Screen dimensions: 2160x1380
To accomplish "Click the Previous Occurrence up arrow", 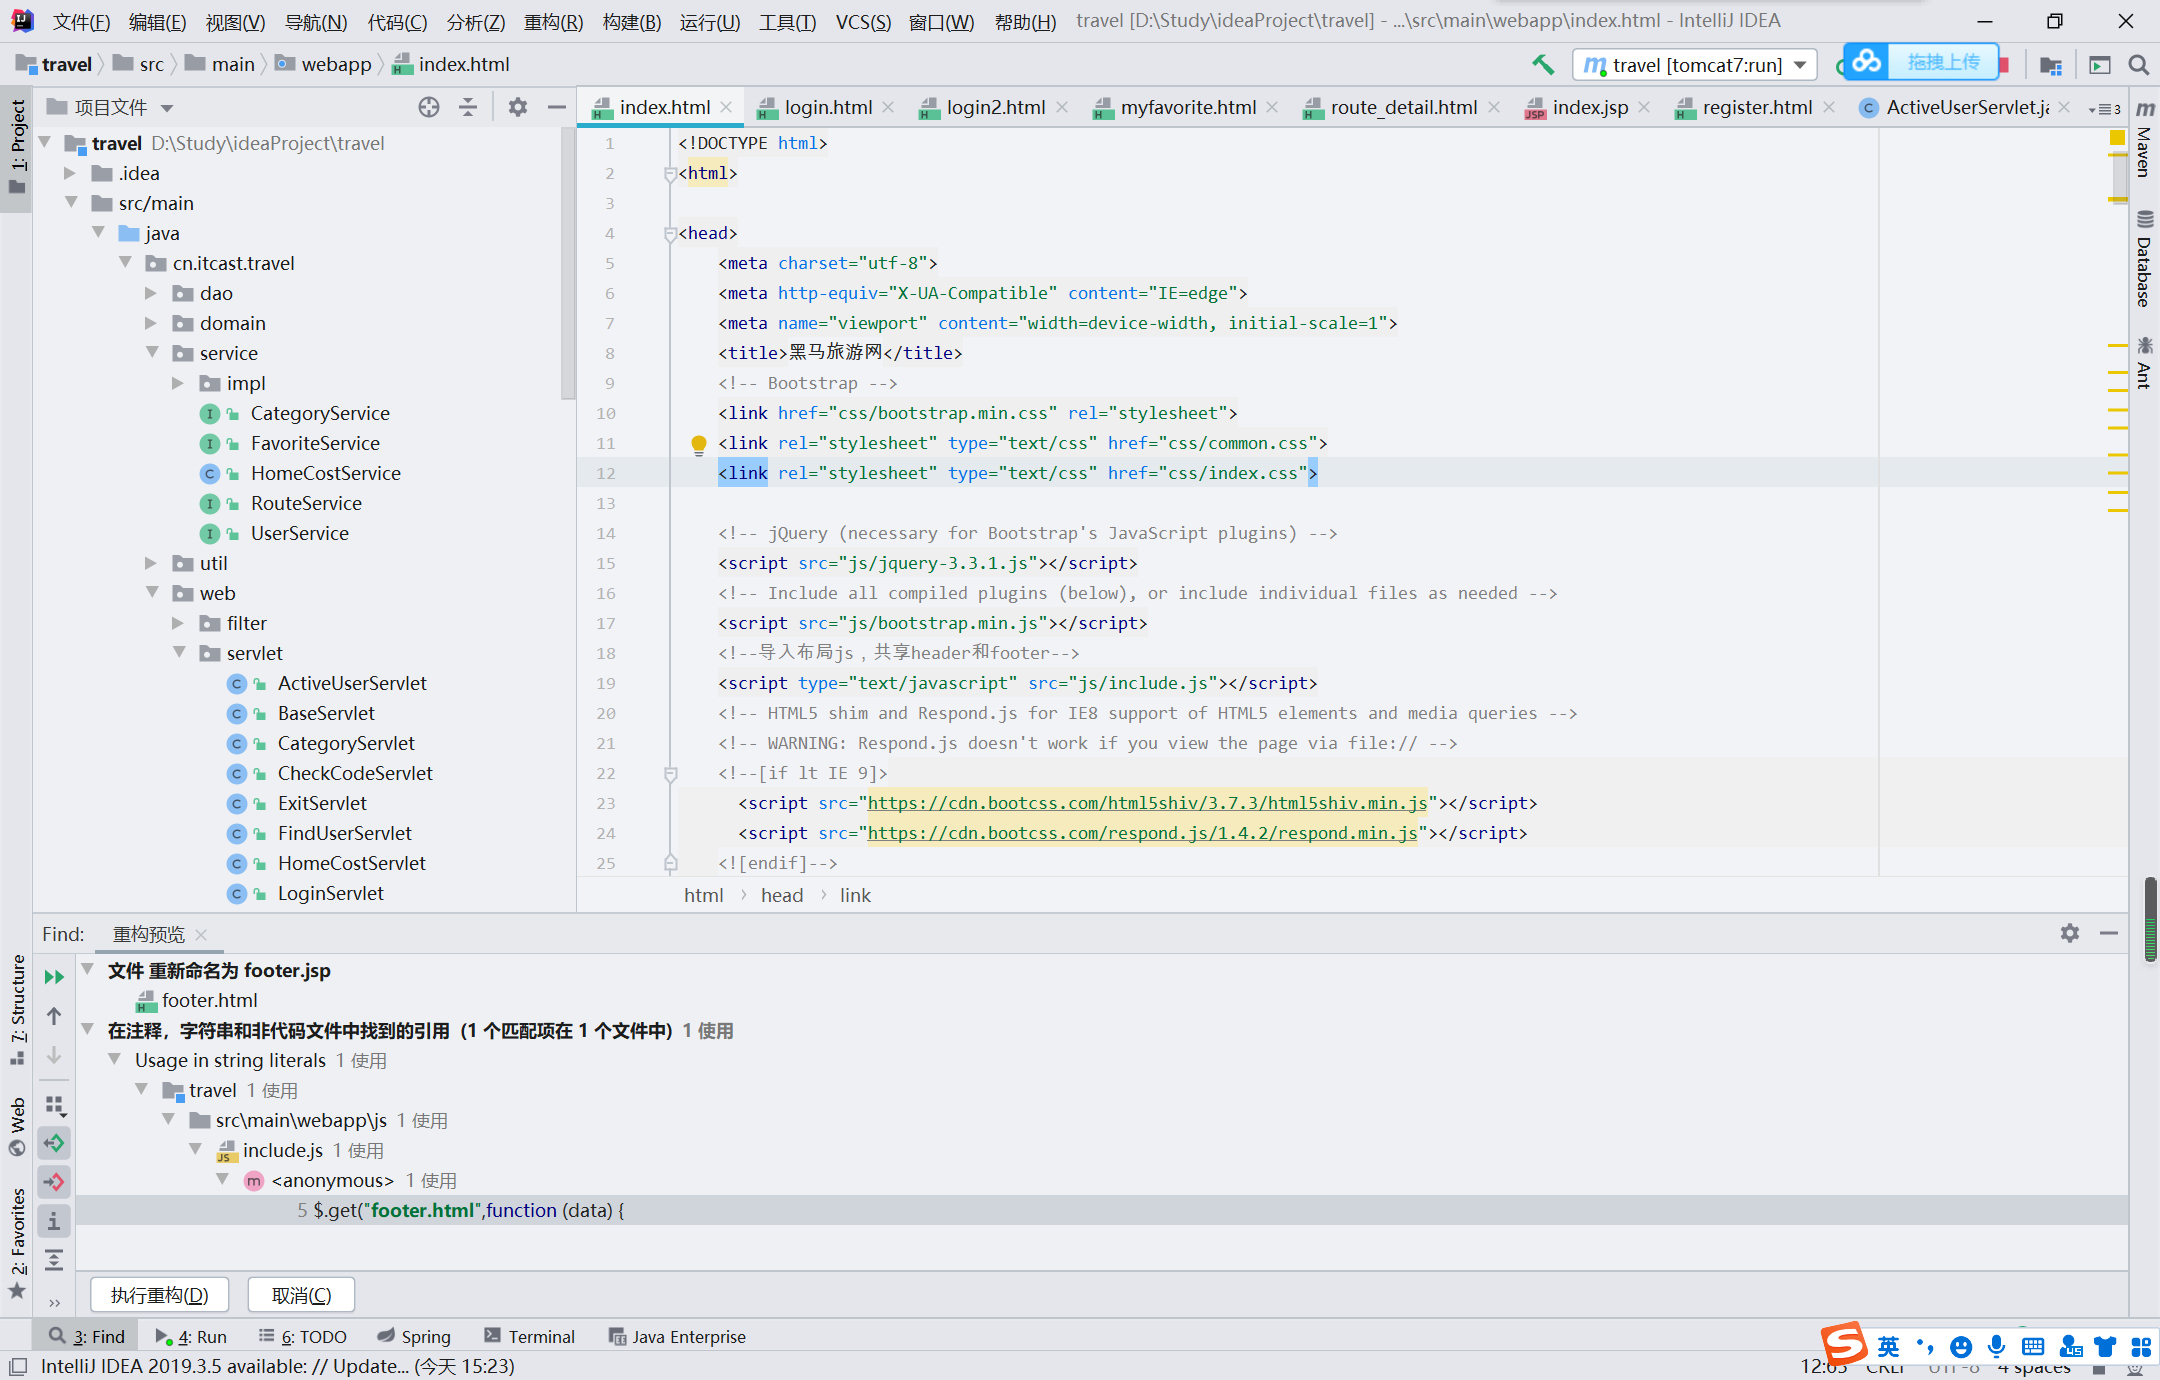I will [54, 1016].
